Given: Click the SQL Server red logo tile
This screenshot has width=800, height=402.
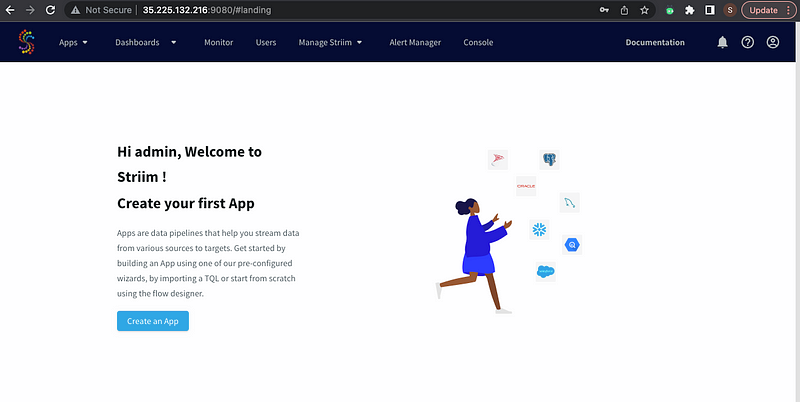Looking at the screenshot, I should click(497, 160).
